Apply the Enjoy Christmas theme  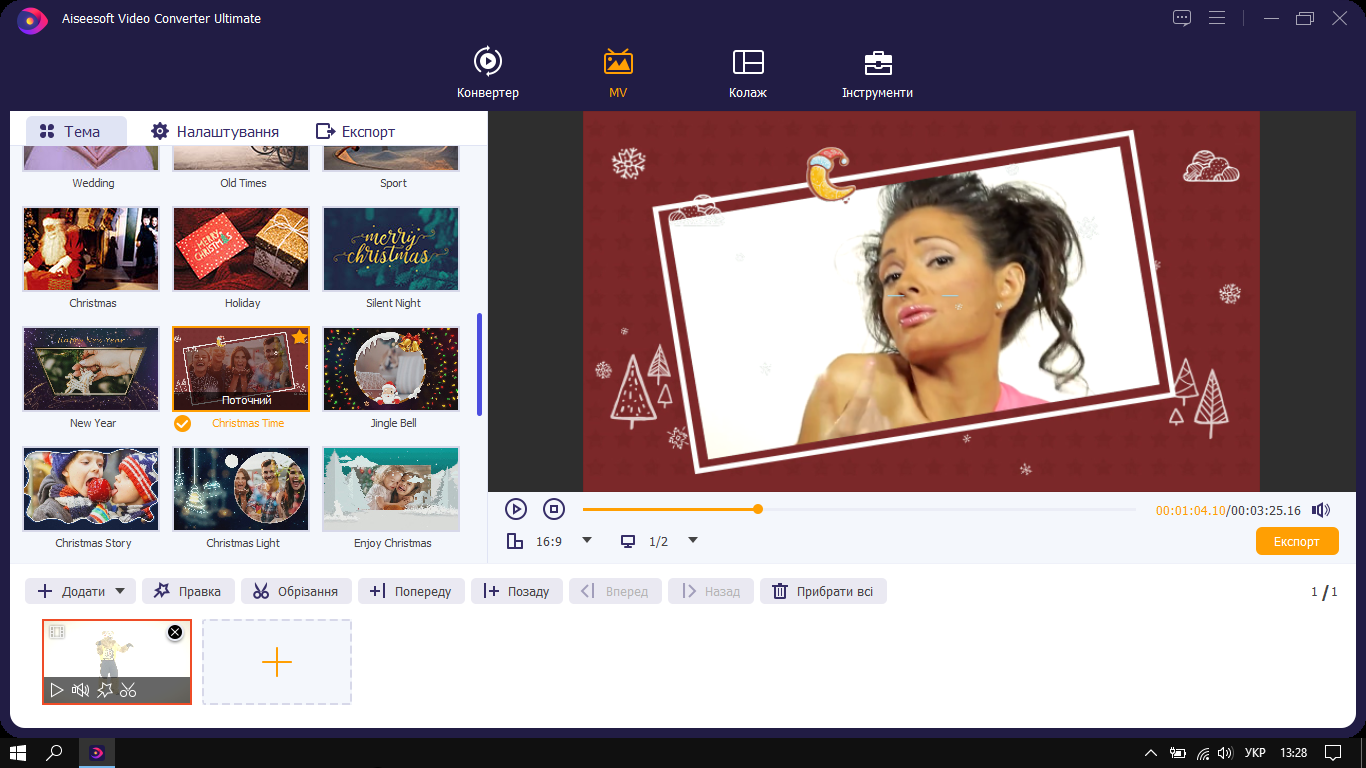pos(391,489)
